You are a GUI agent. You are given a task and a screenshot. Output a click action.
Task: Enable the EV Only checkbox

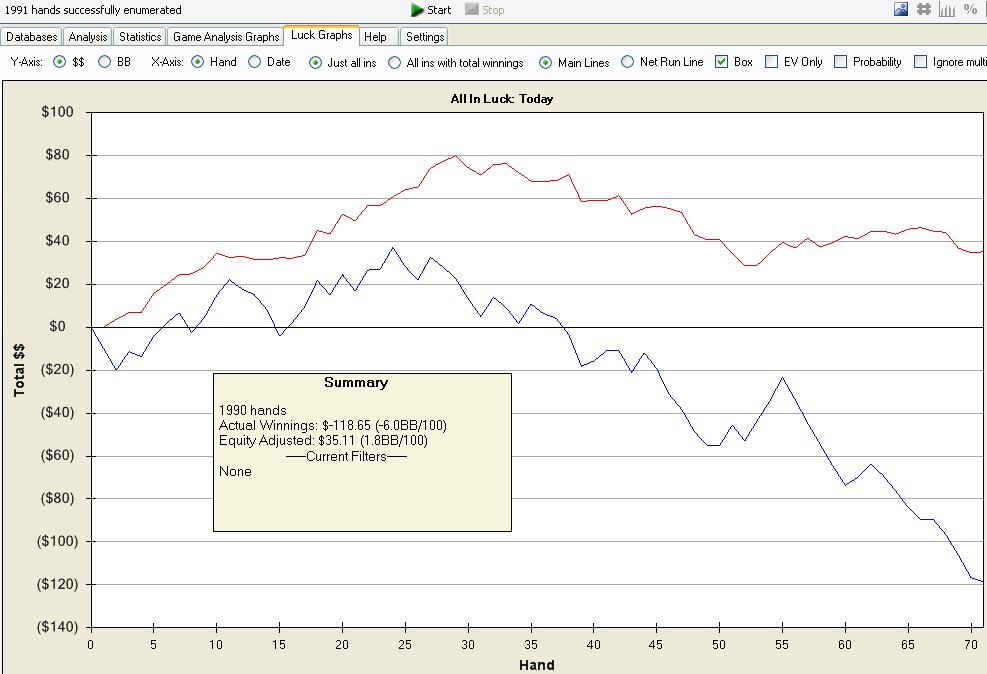[771, 62]
